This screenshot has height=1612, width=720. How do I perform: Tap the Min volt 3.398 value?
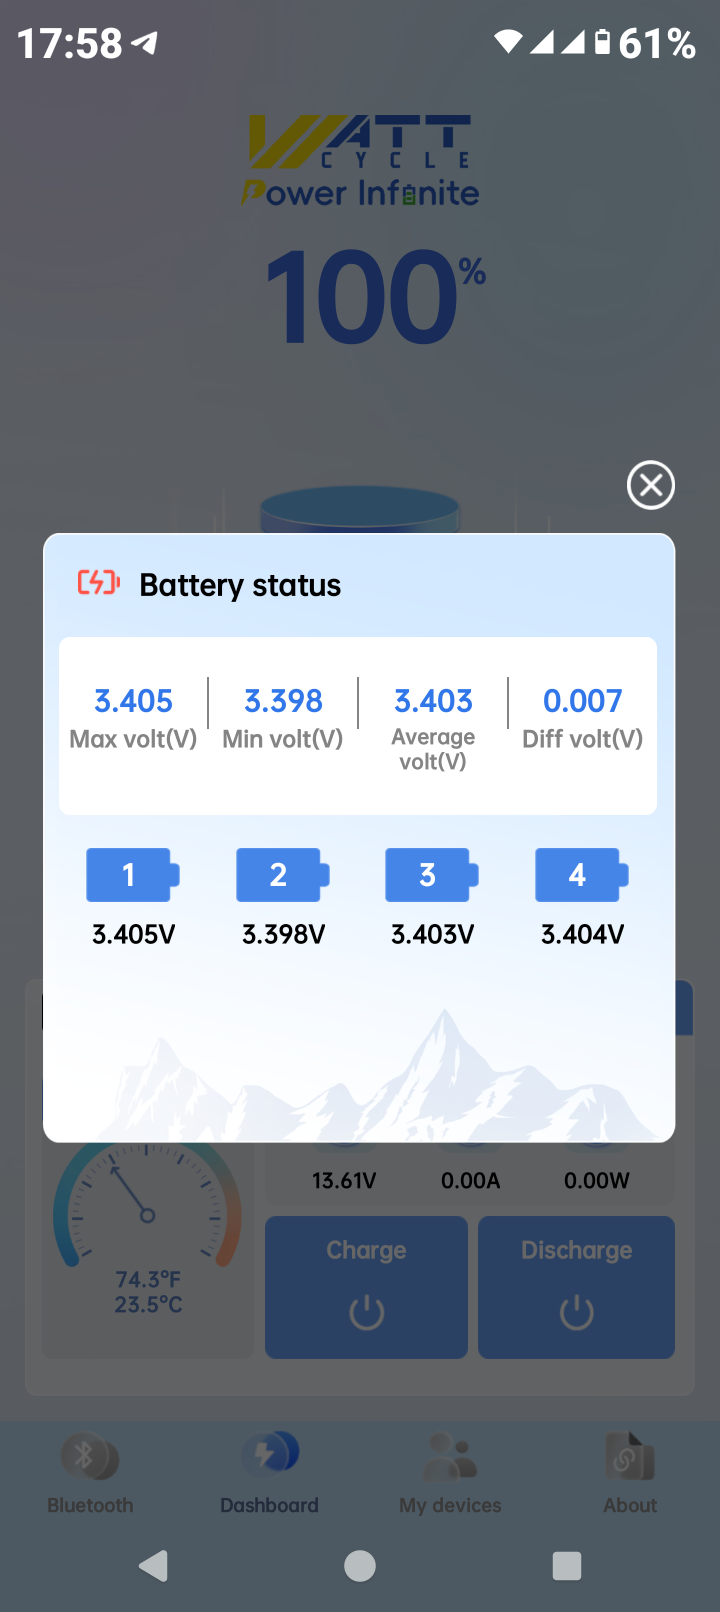tap(283, 701)
